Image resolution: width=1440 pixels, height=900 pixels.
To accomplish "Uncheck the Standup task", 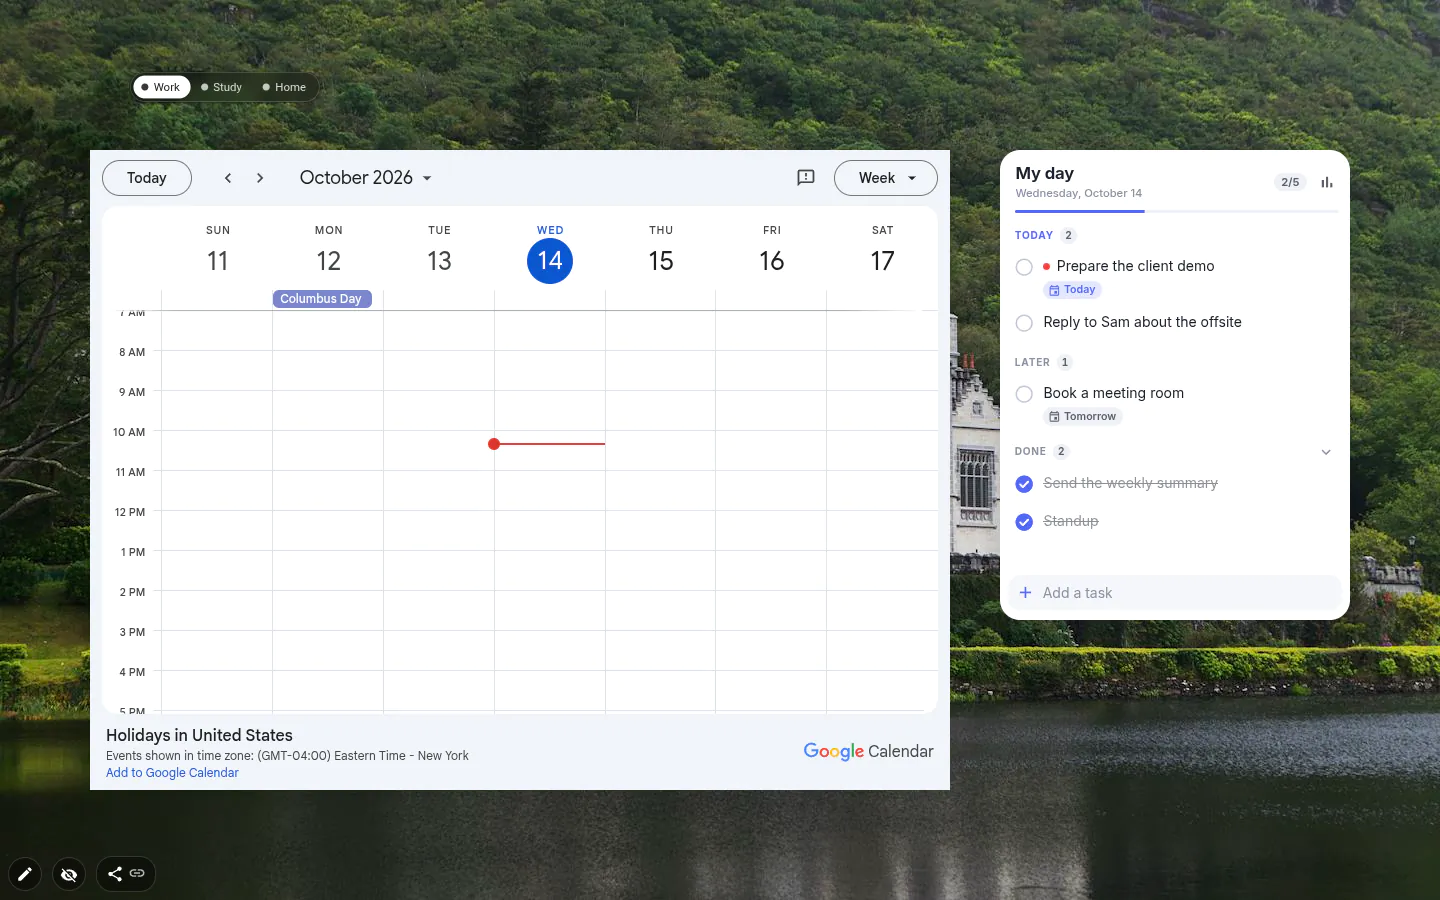I will (1024, 522).
